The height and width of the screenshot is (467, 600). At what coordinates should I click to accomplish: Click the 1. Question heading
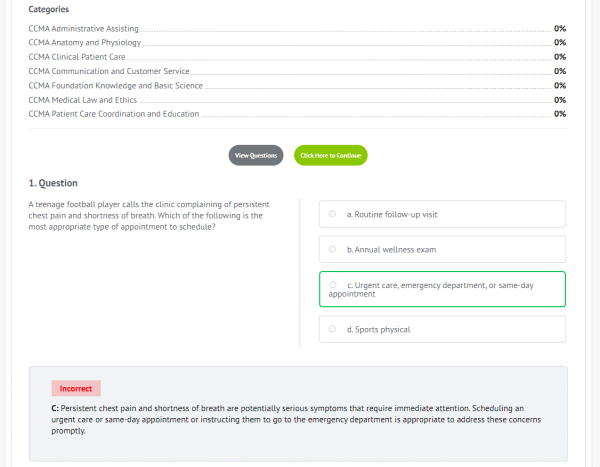coord(53,183)
